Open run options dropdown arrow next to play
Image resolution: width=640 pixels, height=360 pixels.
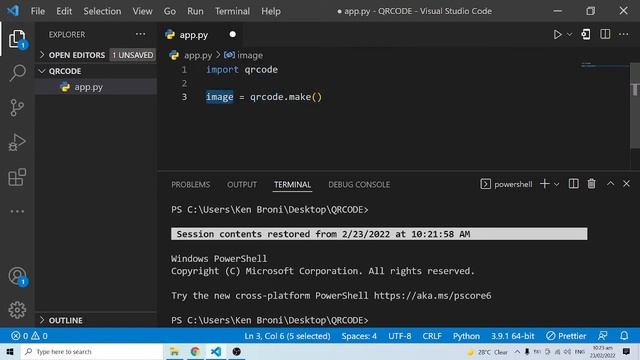coord(569,35)
